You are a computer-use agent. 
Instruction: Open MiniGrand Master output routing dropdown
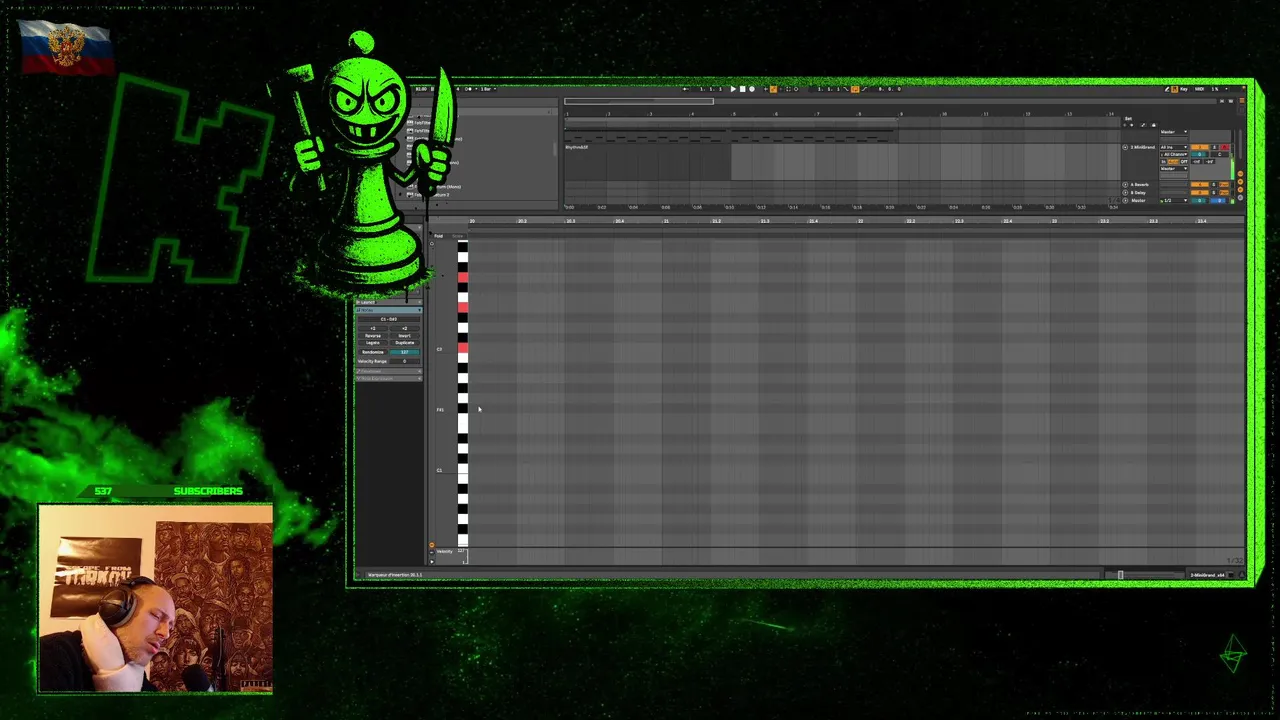coord(1174,169)
